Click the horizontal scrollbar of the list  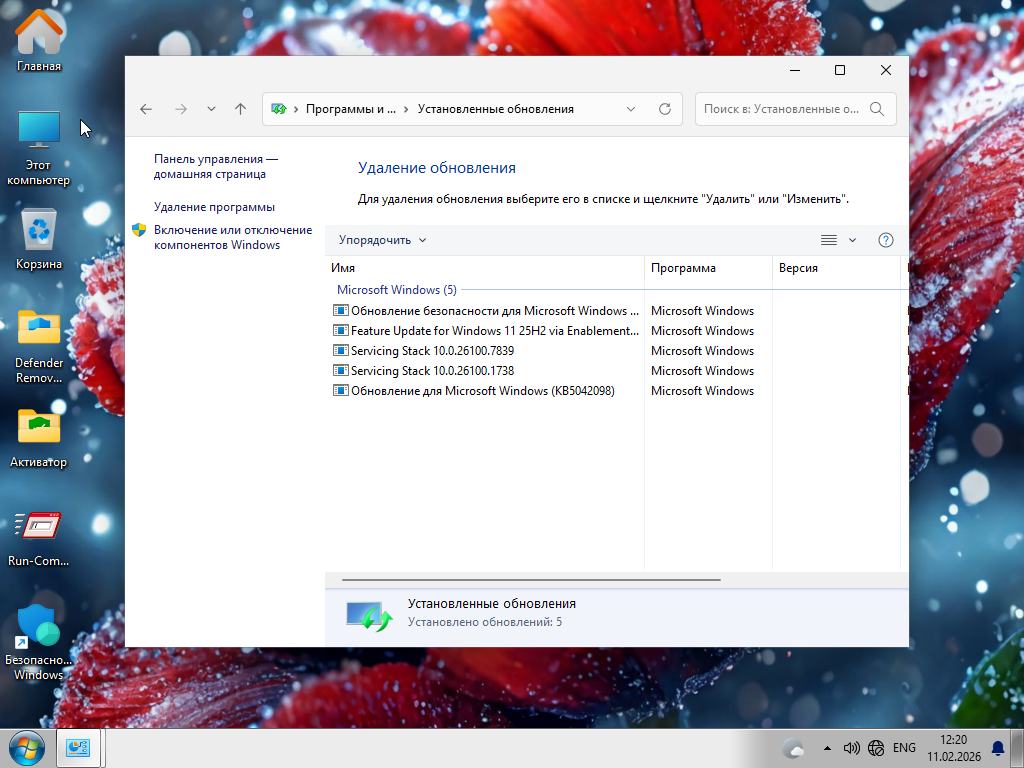point(531,579)
